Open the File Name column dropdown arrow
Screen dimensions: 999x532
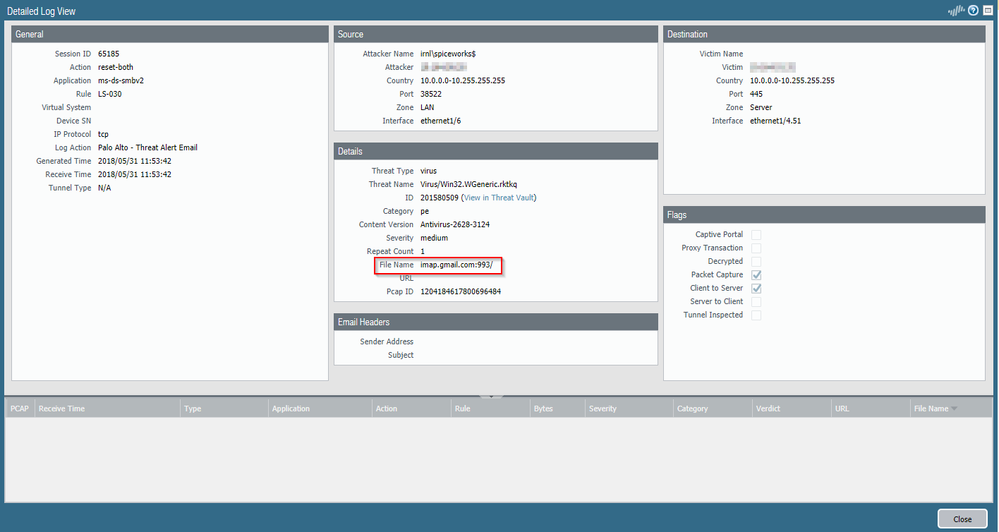[x=954, y=409]
